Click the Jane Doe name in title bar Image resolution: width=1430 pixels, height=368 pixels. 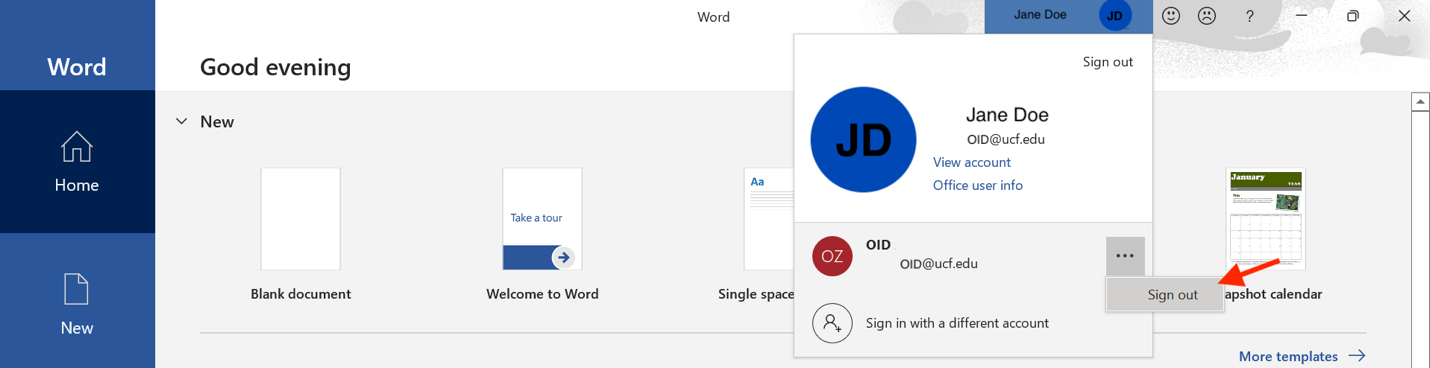[x=1040, y=15]
